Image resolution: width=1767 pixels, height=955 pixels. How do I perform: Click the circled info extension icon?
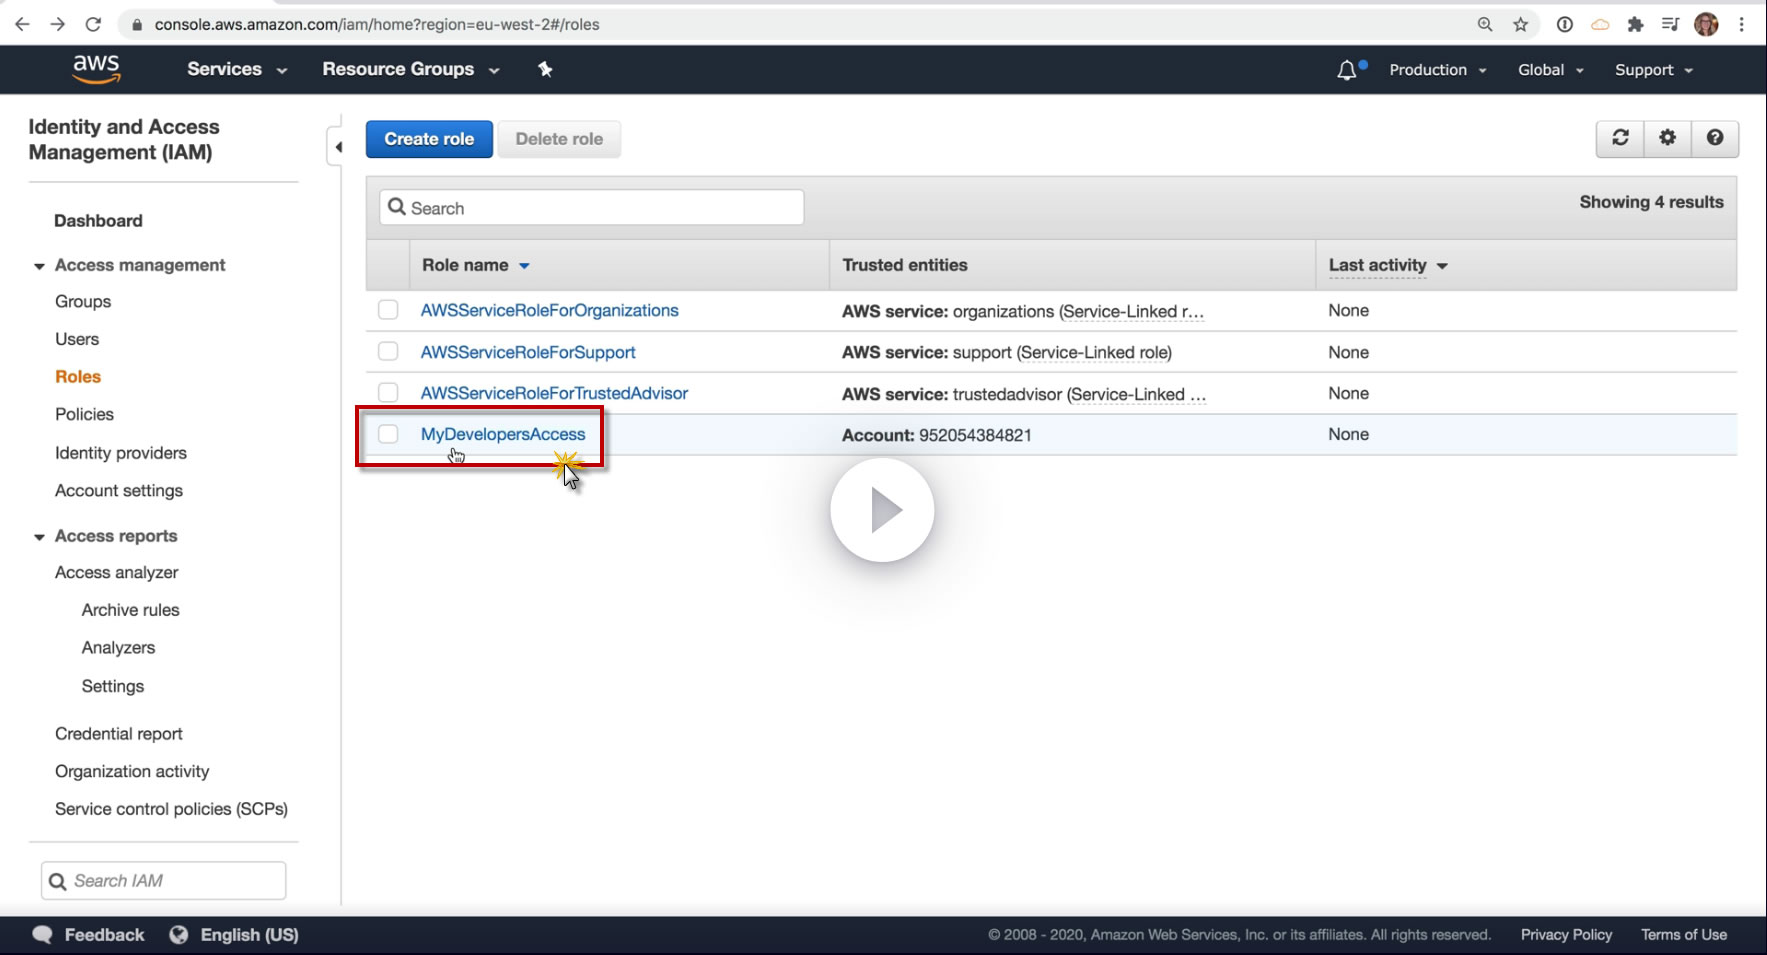[1565, 24]
